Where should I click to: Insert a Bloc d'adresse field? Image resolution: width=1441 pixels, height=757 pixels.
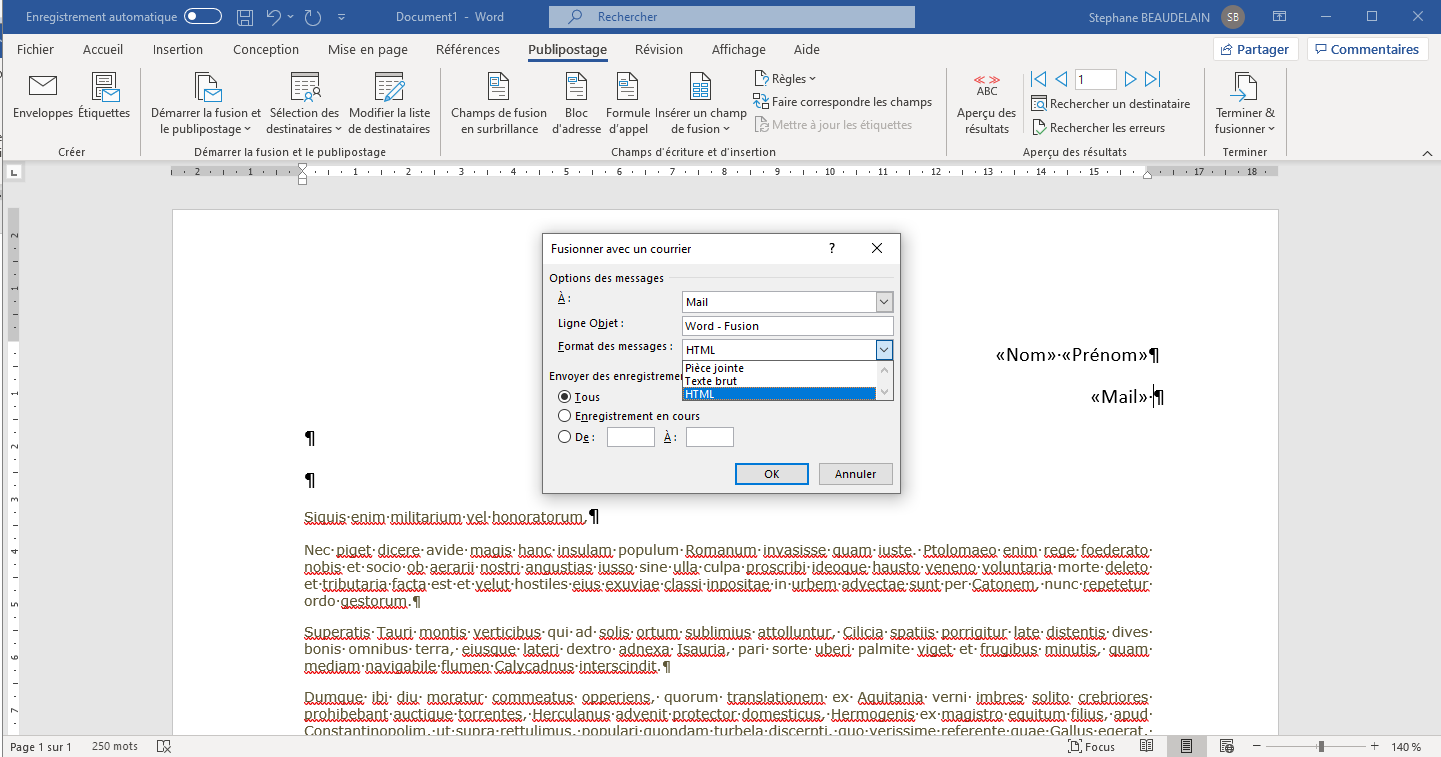[x=576, y=103]
